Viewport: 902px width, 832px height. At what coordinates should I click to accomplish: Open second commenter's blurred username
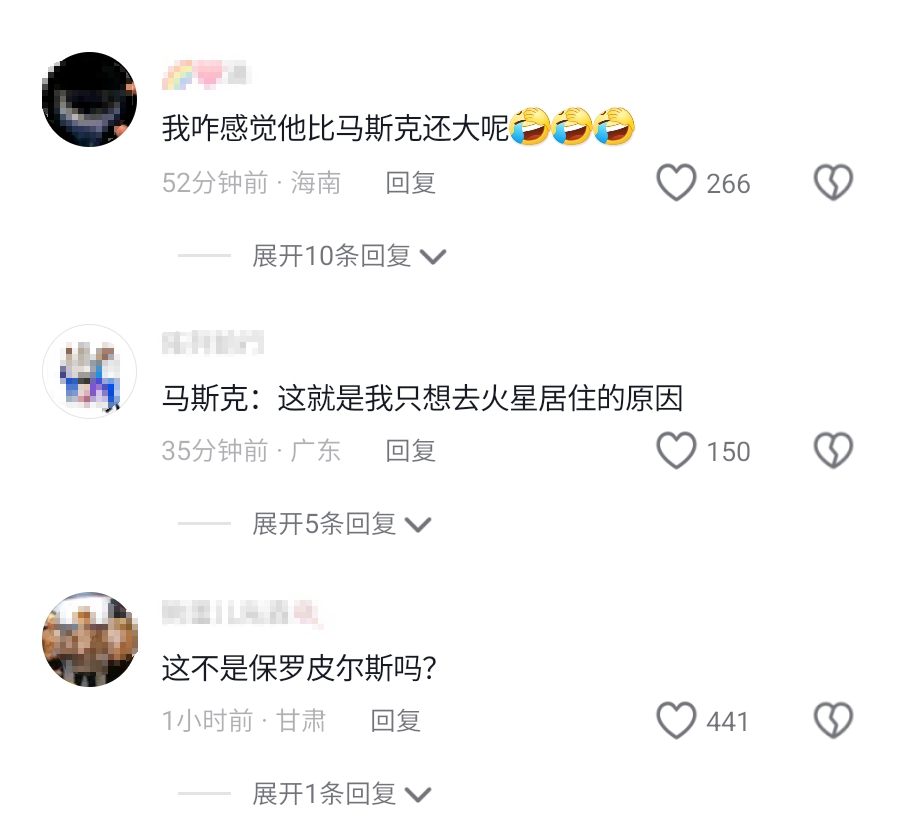[213, 343]
